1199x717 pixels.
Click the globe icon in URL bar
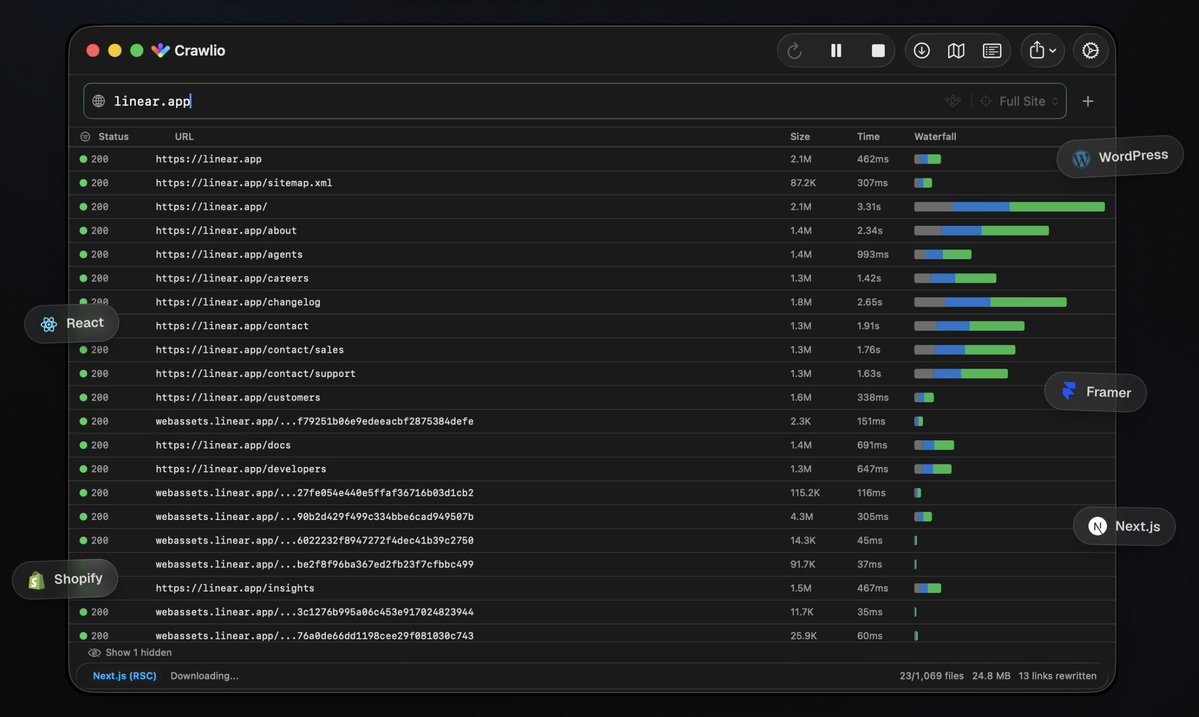(x=99, y=101)
